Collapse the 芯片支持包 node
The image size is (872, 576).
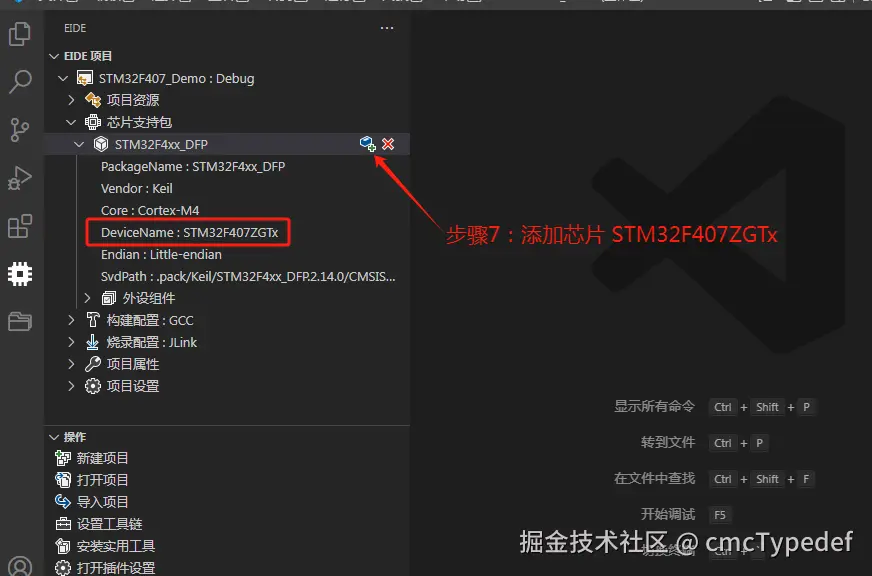tap(71, 122)
